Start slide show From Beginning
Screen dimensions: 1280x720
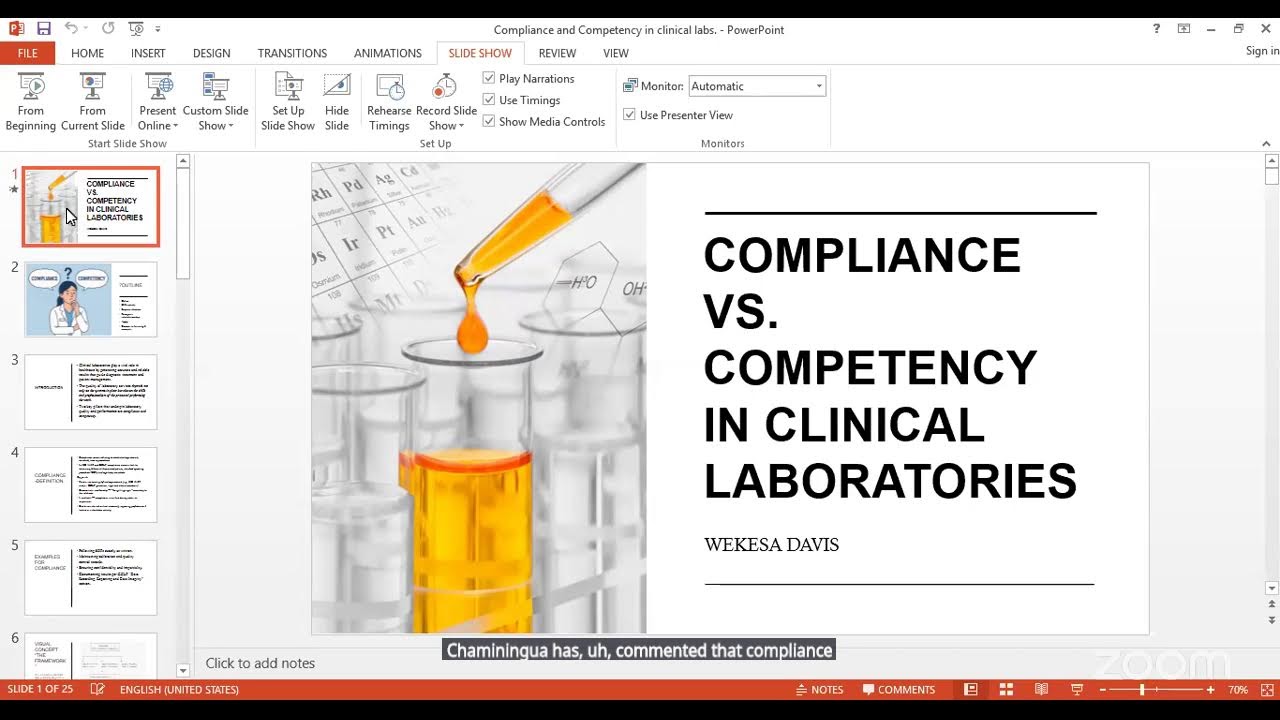[x=31, y=102]
